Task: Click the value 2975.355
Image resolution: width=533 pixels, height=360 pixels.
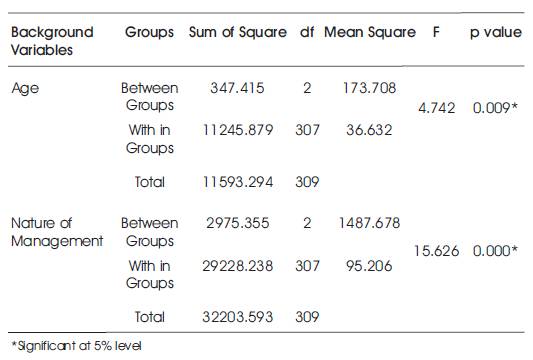Action: point(238,223)
